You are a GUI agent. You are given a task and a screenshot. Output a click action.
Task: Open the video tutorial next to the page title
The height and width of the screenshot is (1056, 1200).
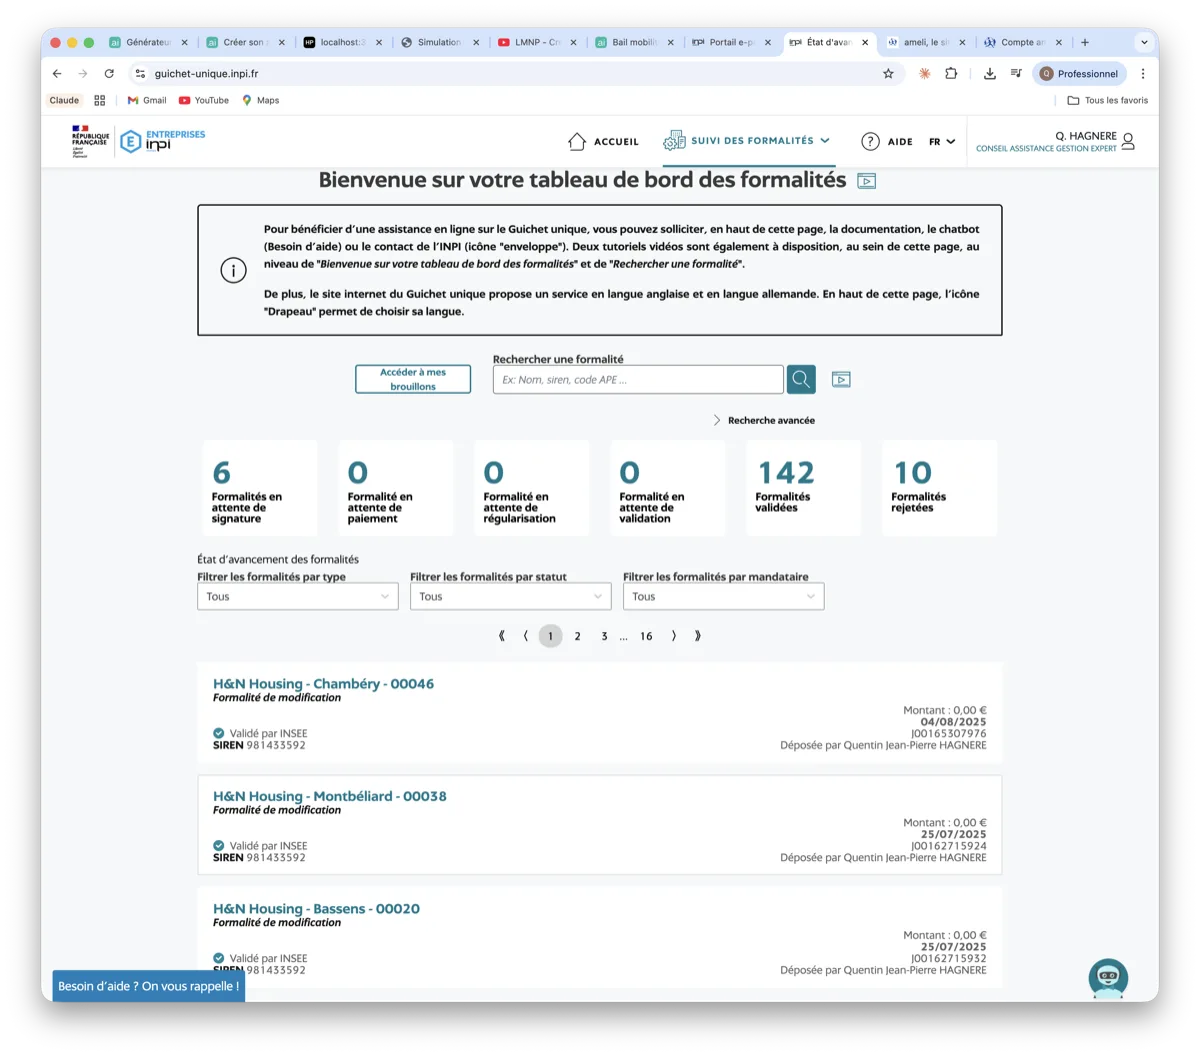[x=866, y=181]
